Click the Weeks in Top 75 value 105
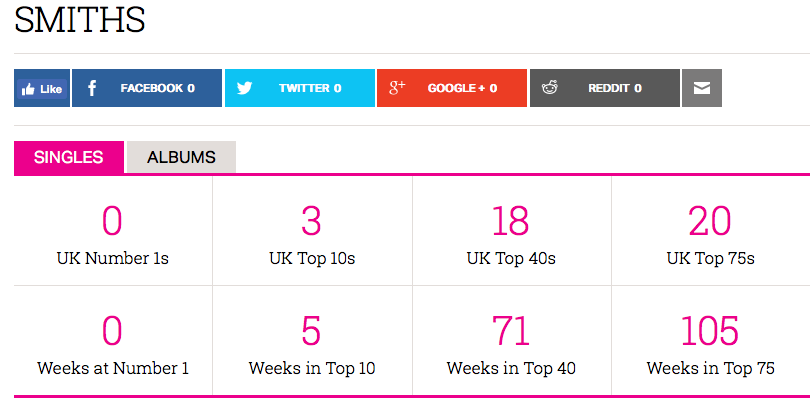Screen dimensions: 812x412 pos(710,331)
